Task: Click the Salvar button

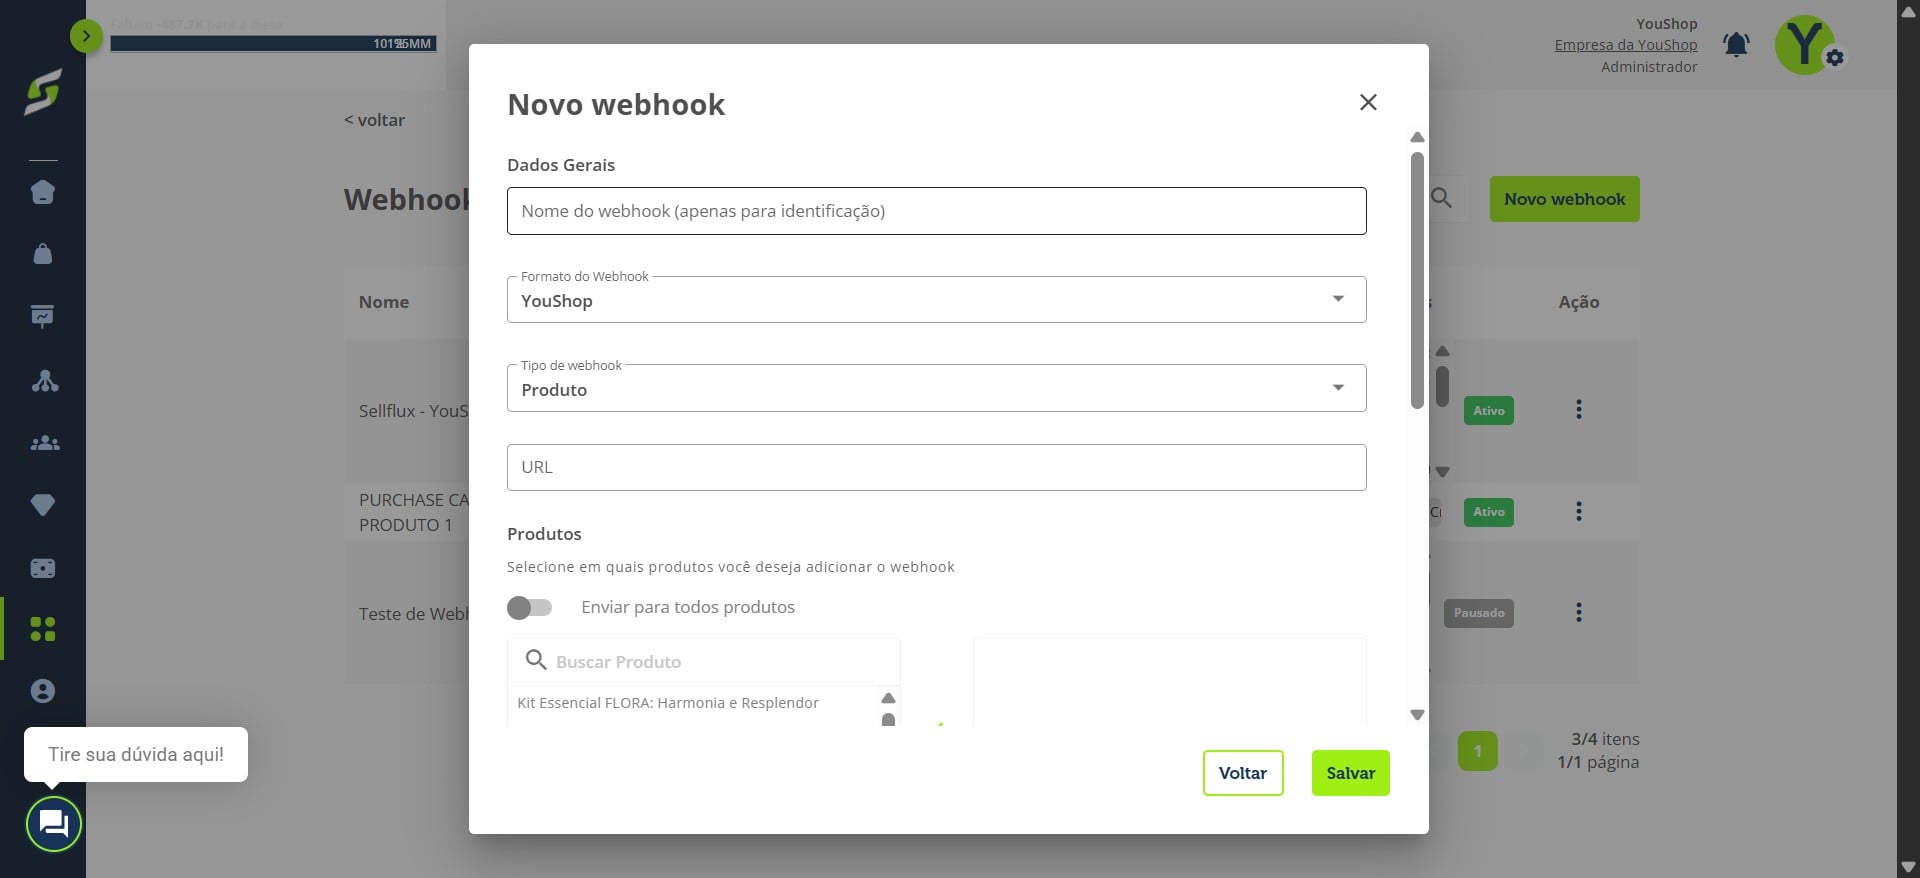Action: pos(1350,773)
